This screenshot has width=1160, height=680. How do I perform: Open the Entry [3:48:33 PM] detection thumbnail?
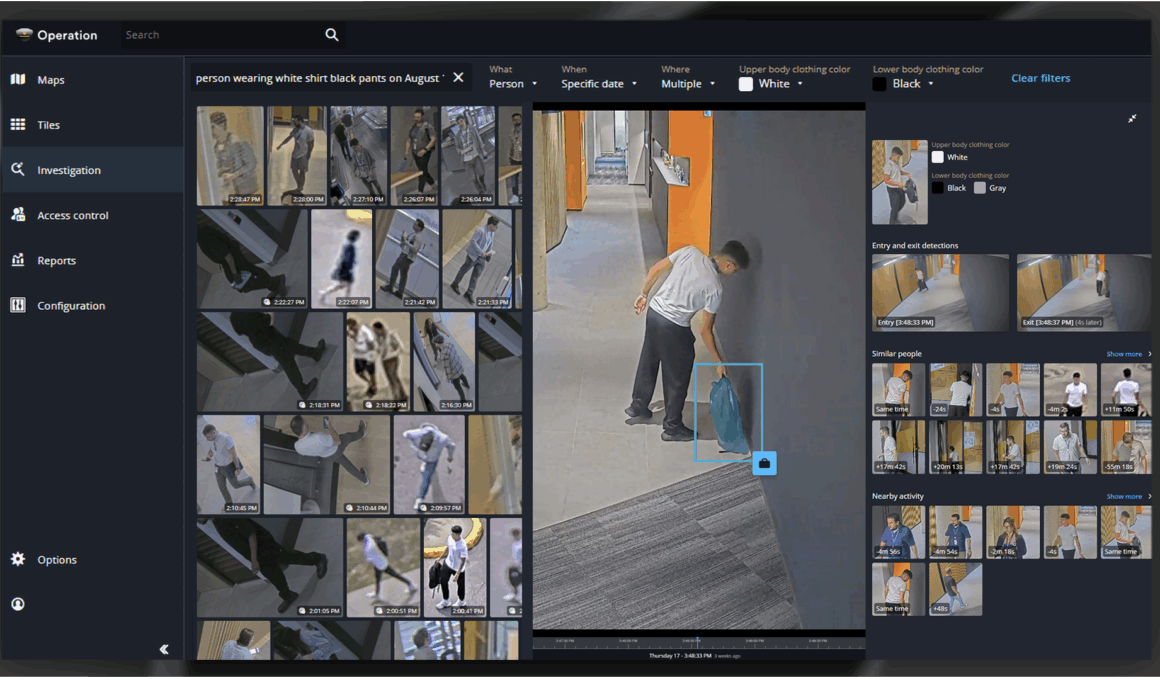coord(940,292)
